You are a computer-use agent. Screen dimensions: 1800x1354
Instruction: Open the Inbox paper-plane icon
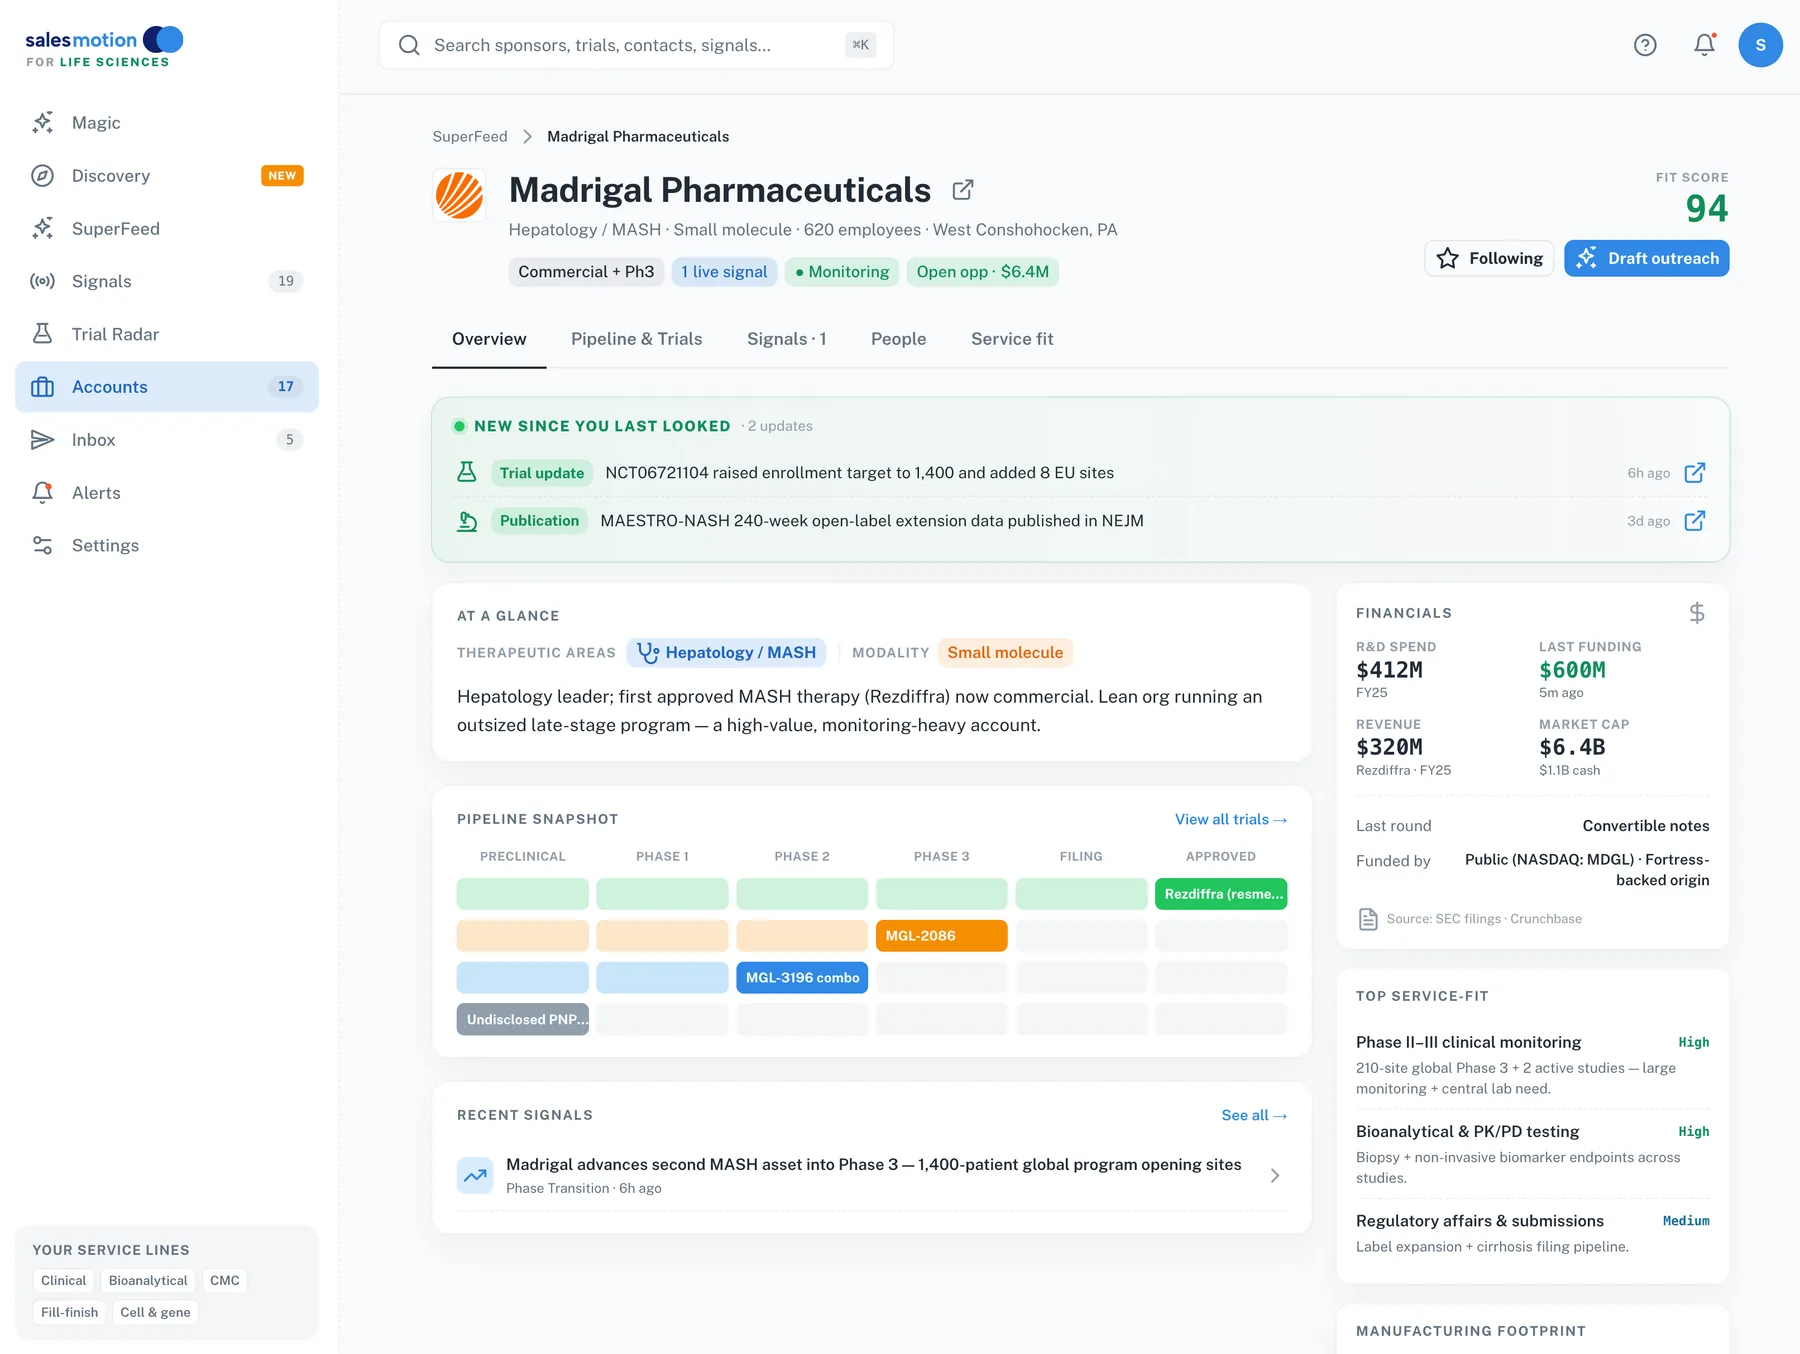click(x=42, y=440)
